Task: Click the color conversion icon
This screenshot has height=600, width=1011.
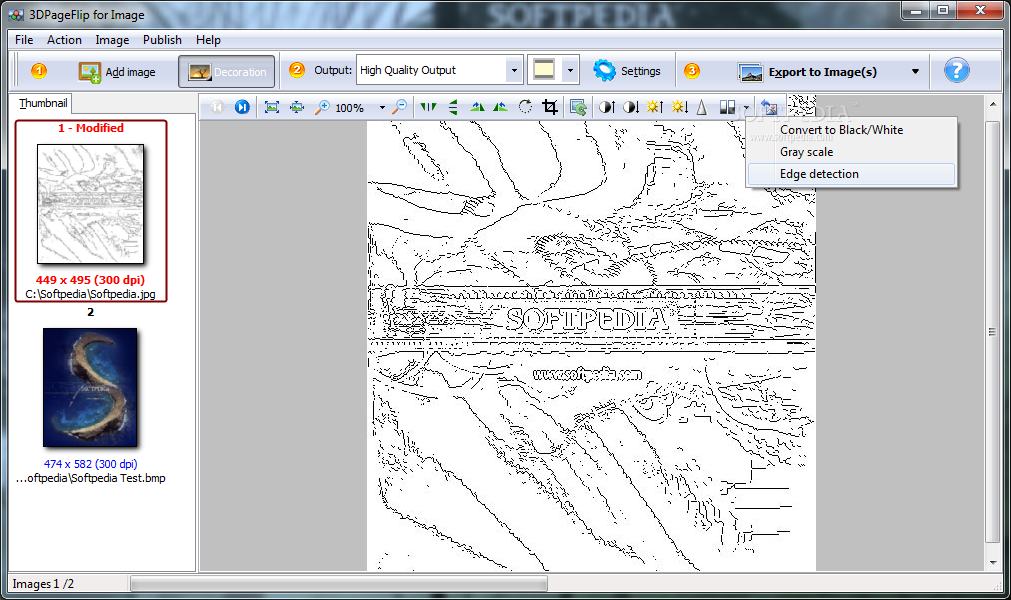Action: click(x=727, y=107)
